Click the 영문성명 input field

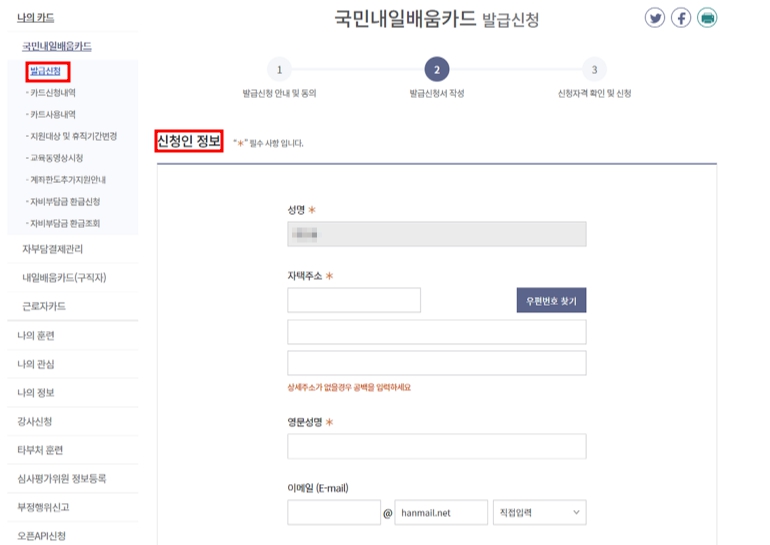[437, 446]
